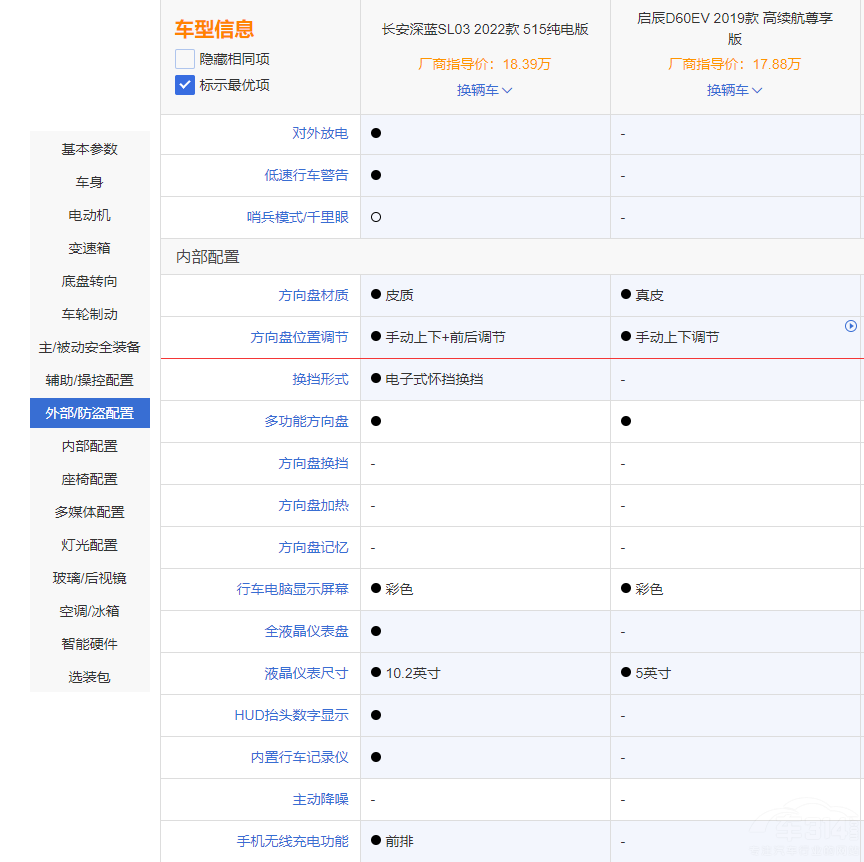
Task: Open the 选装包 section
Action: click(89, 677)
